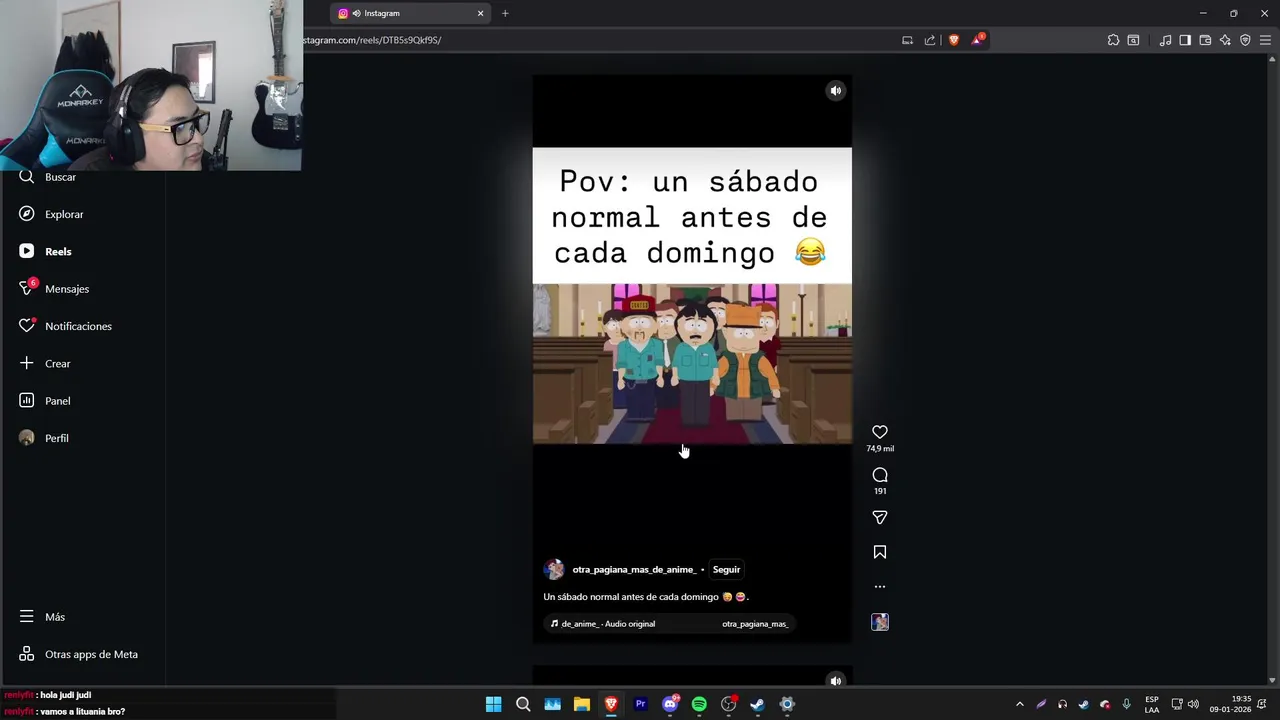Toggle the browser sidebar panel
Screen dimensions: 1280x720
1185,40
